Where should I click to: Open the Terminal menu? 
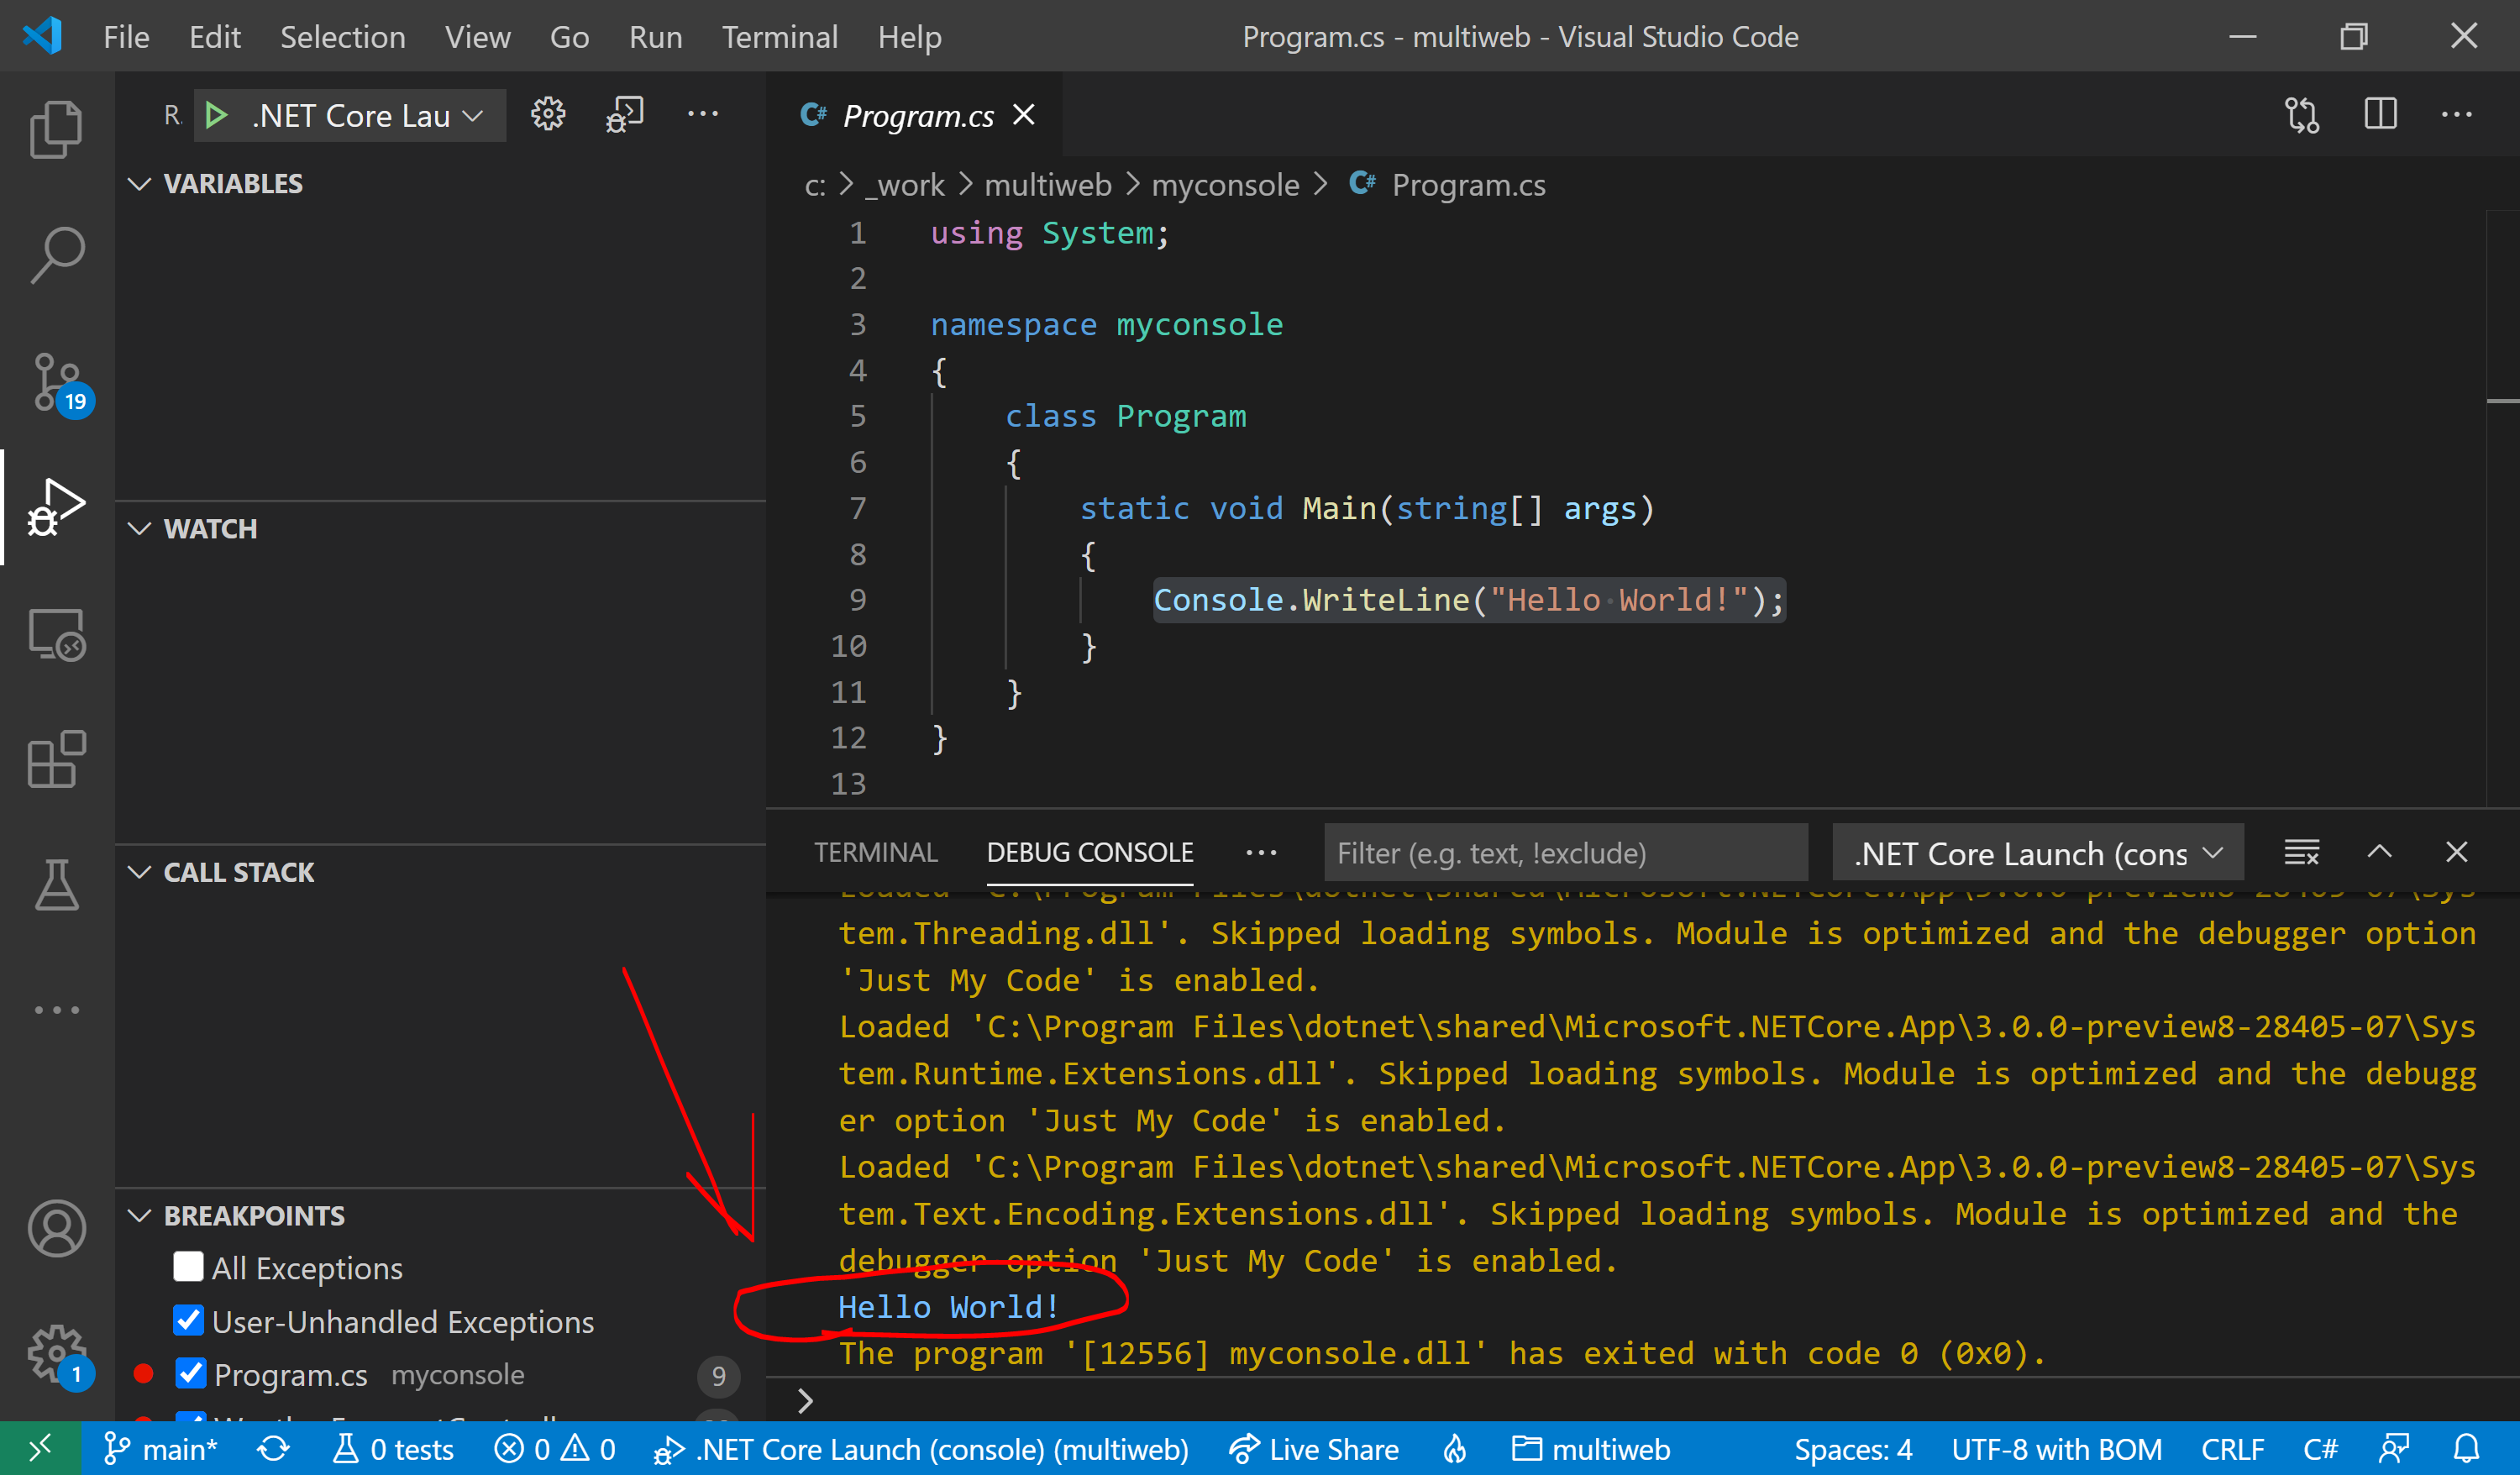click(780, 37)
